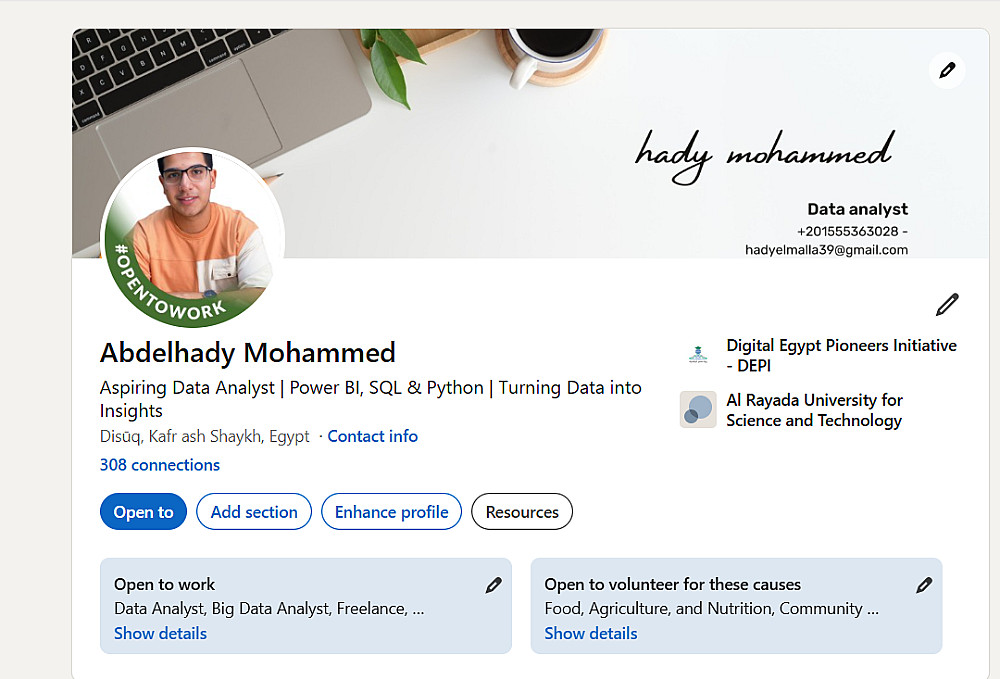The image size is (1000, 679).
Task: Click the Al Rayada University logo icon
Action: (698, 409)
